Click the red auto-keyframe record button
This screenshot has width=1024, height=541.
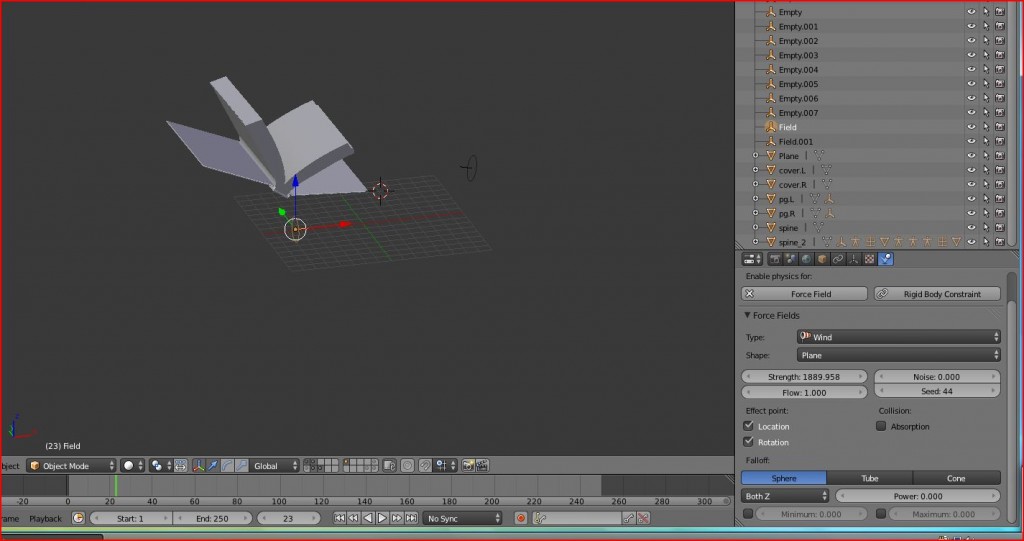pos(520,518)
